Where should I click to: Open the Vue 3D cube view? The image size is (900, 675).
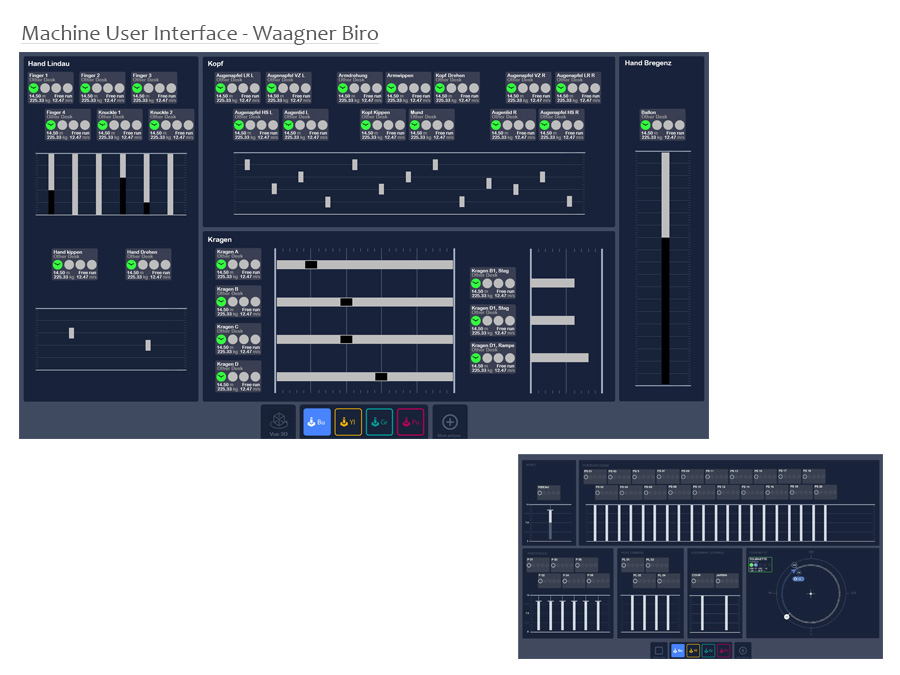[279, 422]
